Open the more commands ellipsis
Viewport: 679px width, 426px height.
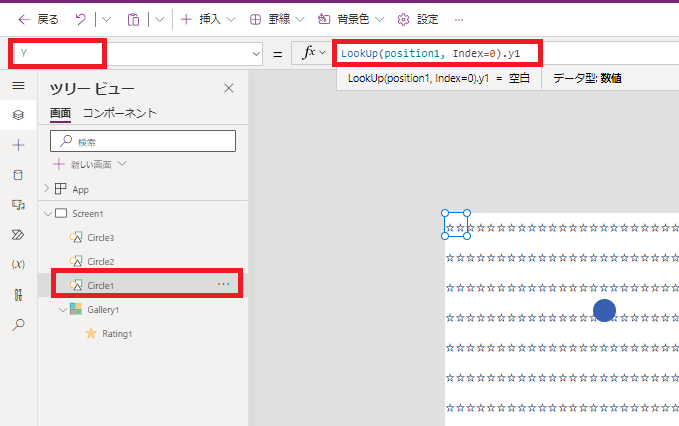click(459, 19)
